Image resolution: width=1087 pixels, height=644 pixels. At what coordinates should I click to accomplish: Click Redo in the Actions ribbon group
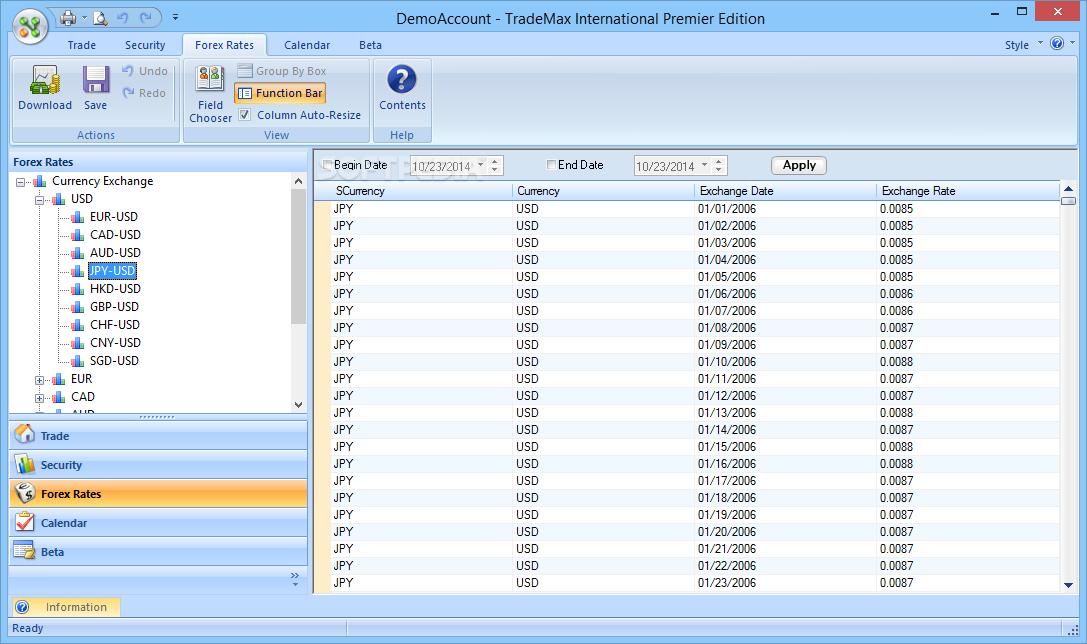click(145, 93)
